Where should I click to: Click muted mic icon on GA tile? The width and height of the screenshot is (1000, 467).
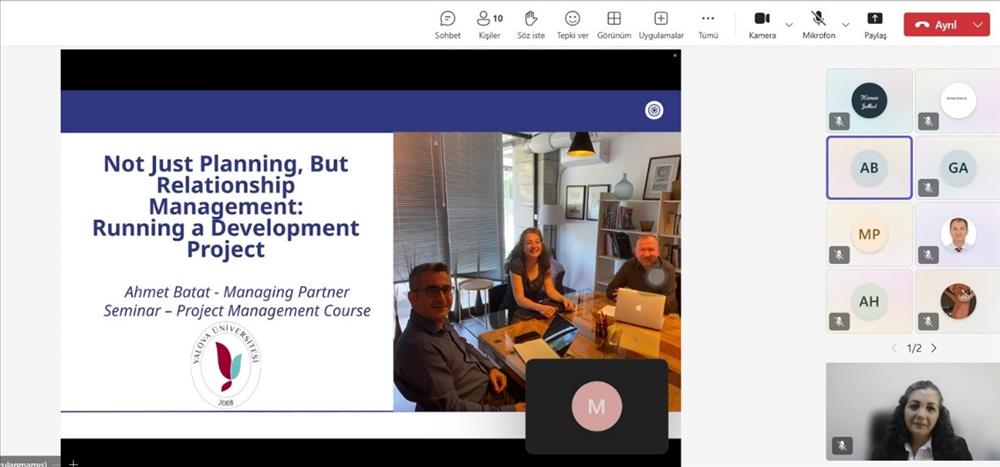point(929,188)
